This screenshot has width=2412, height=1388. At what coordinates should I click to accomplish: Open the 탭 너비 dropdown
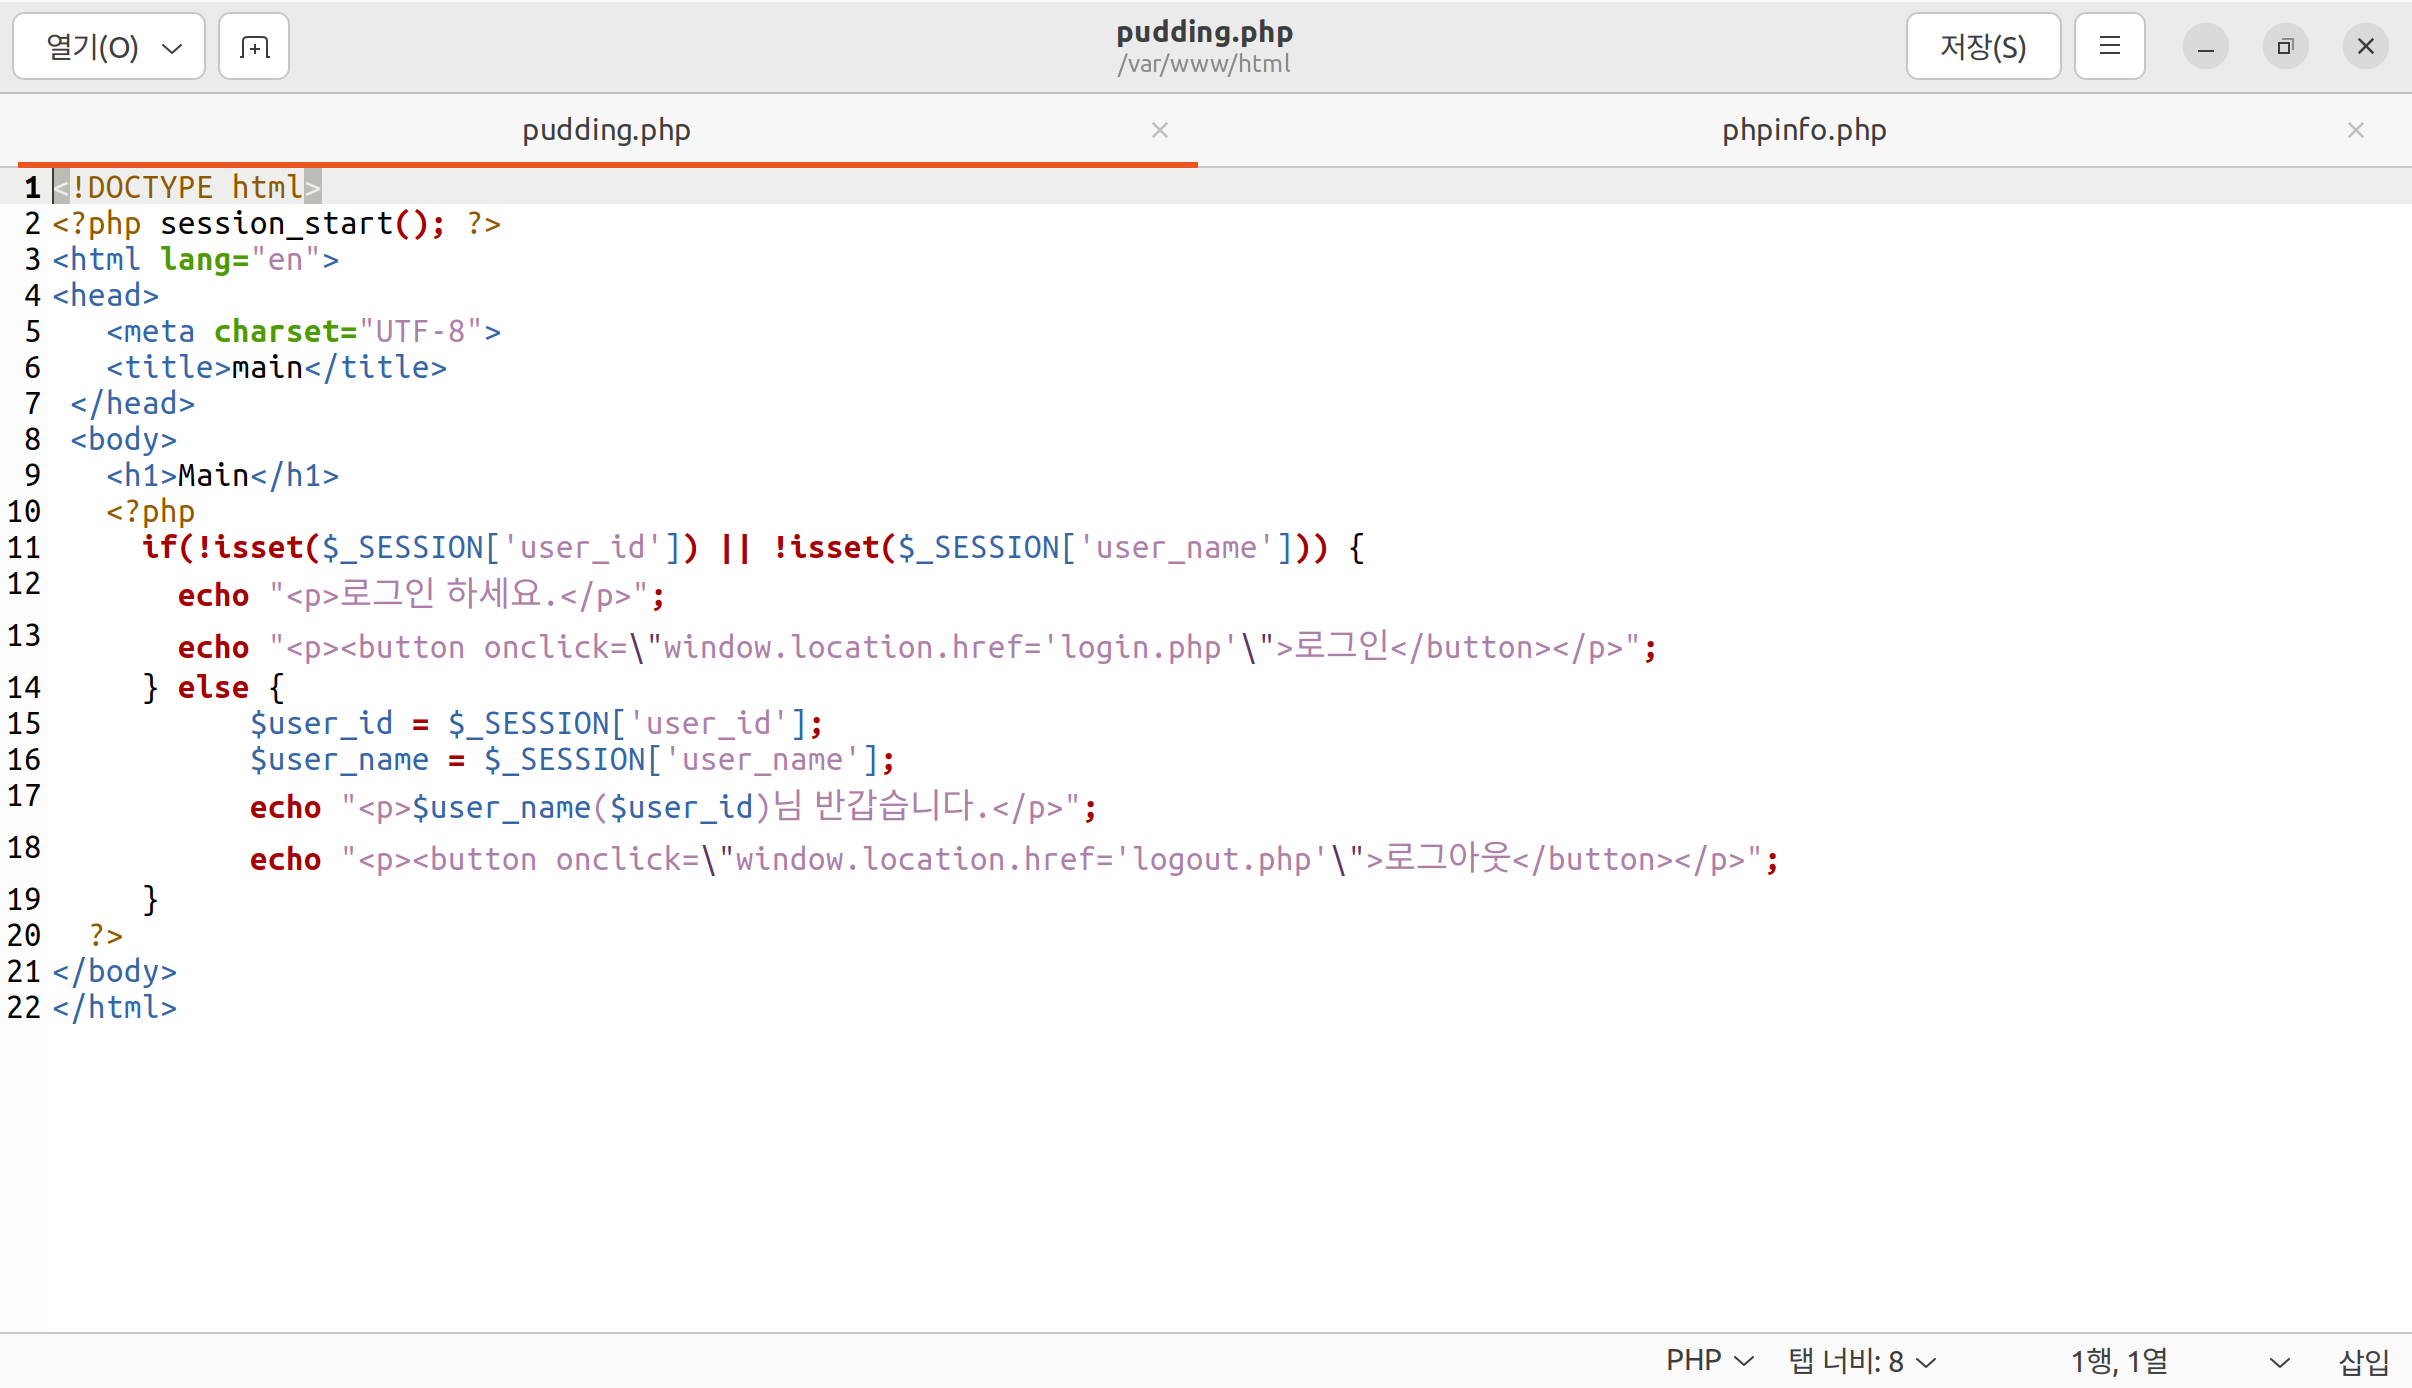[x=1862, y=1361]
